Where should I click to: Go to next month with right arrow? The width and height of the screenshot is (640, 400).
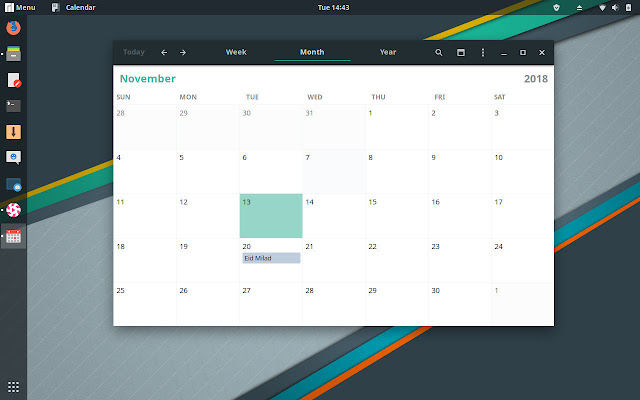tap(183, 52)
